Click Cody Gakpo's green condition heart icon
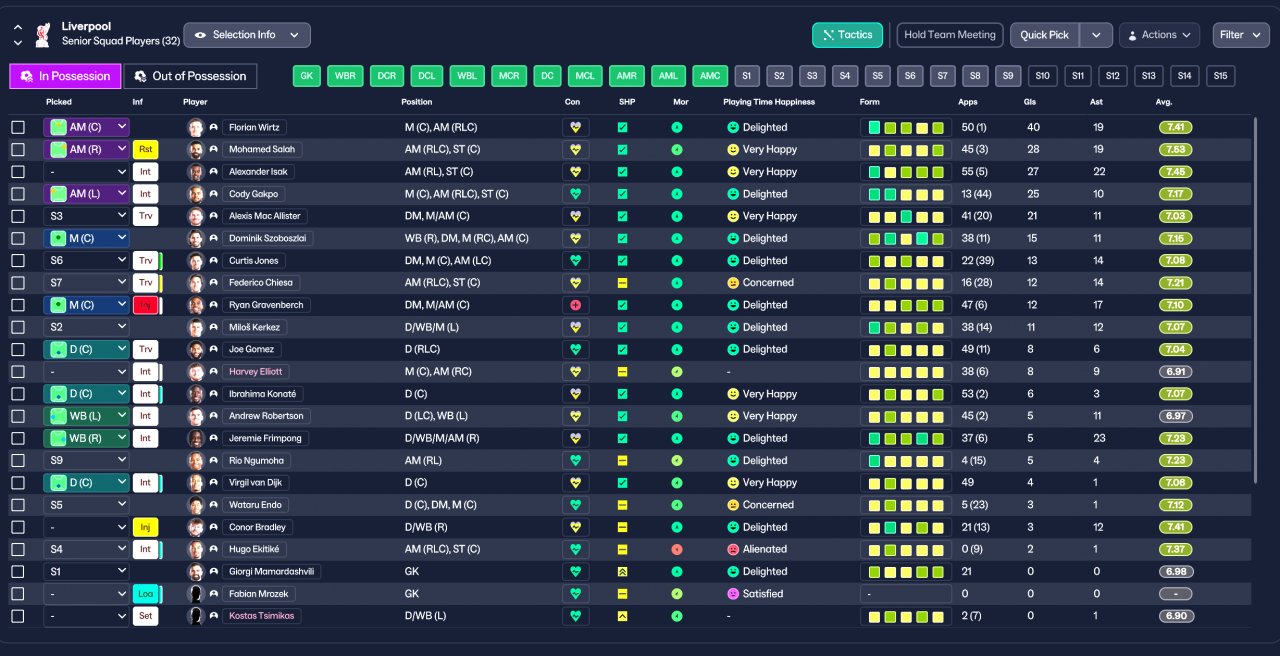The width and height of the screenshot is (1280, 656). coord(575,194)
